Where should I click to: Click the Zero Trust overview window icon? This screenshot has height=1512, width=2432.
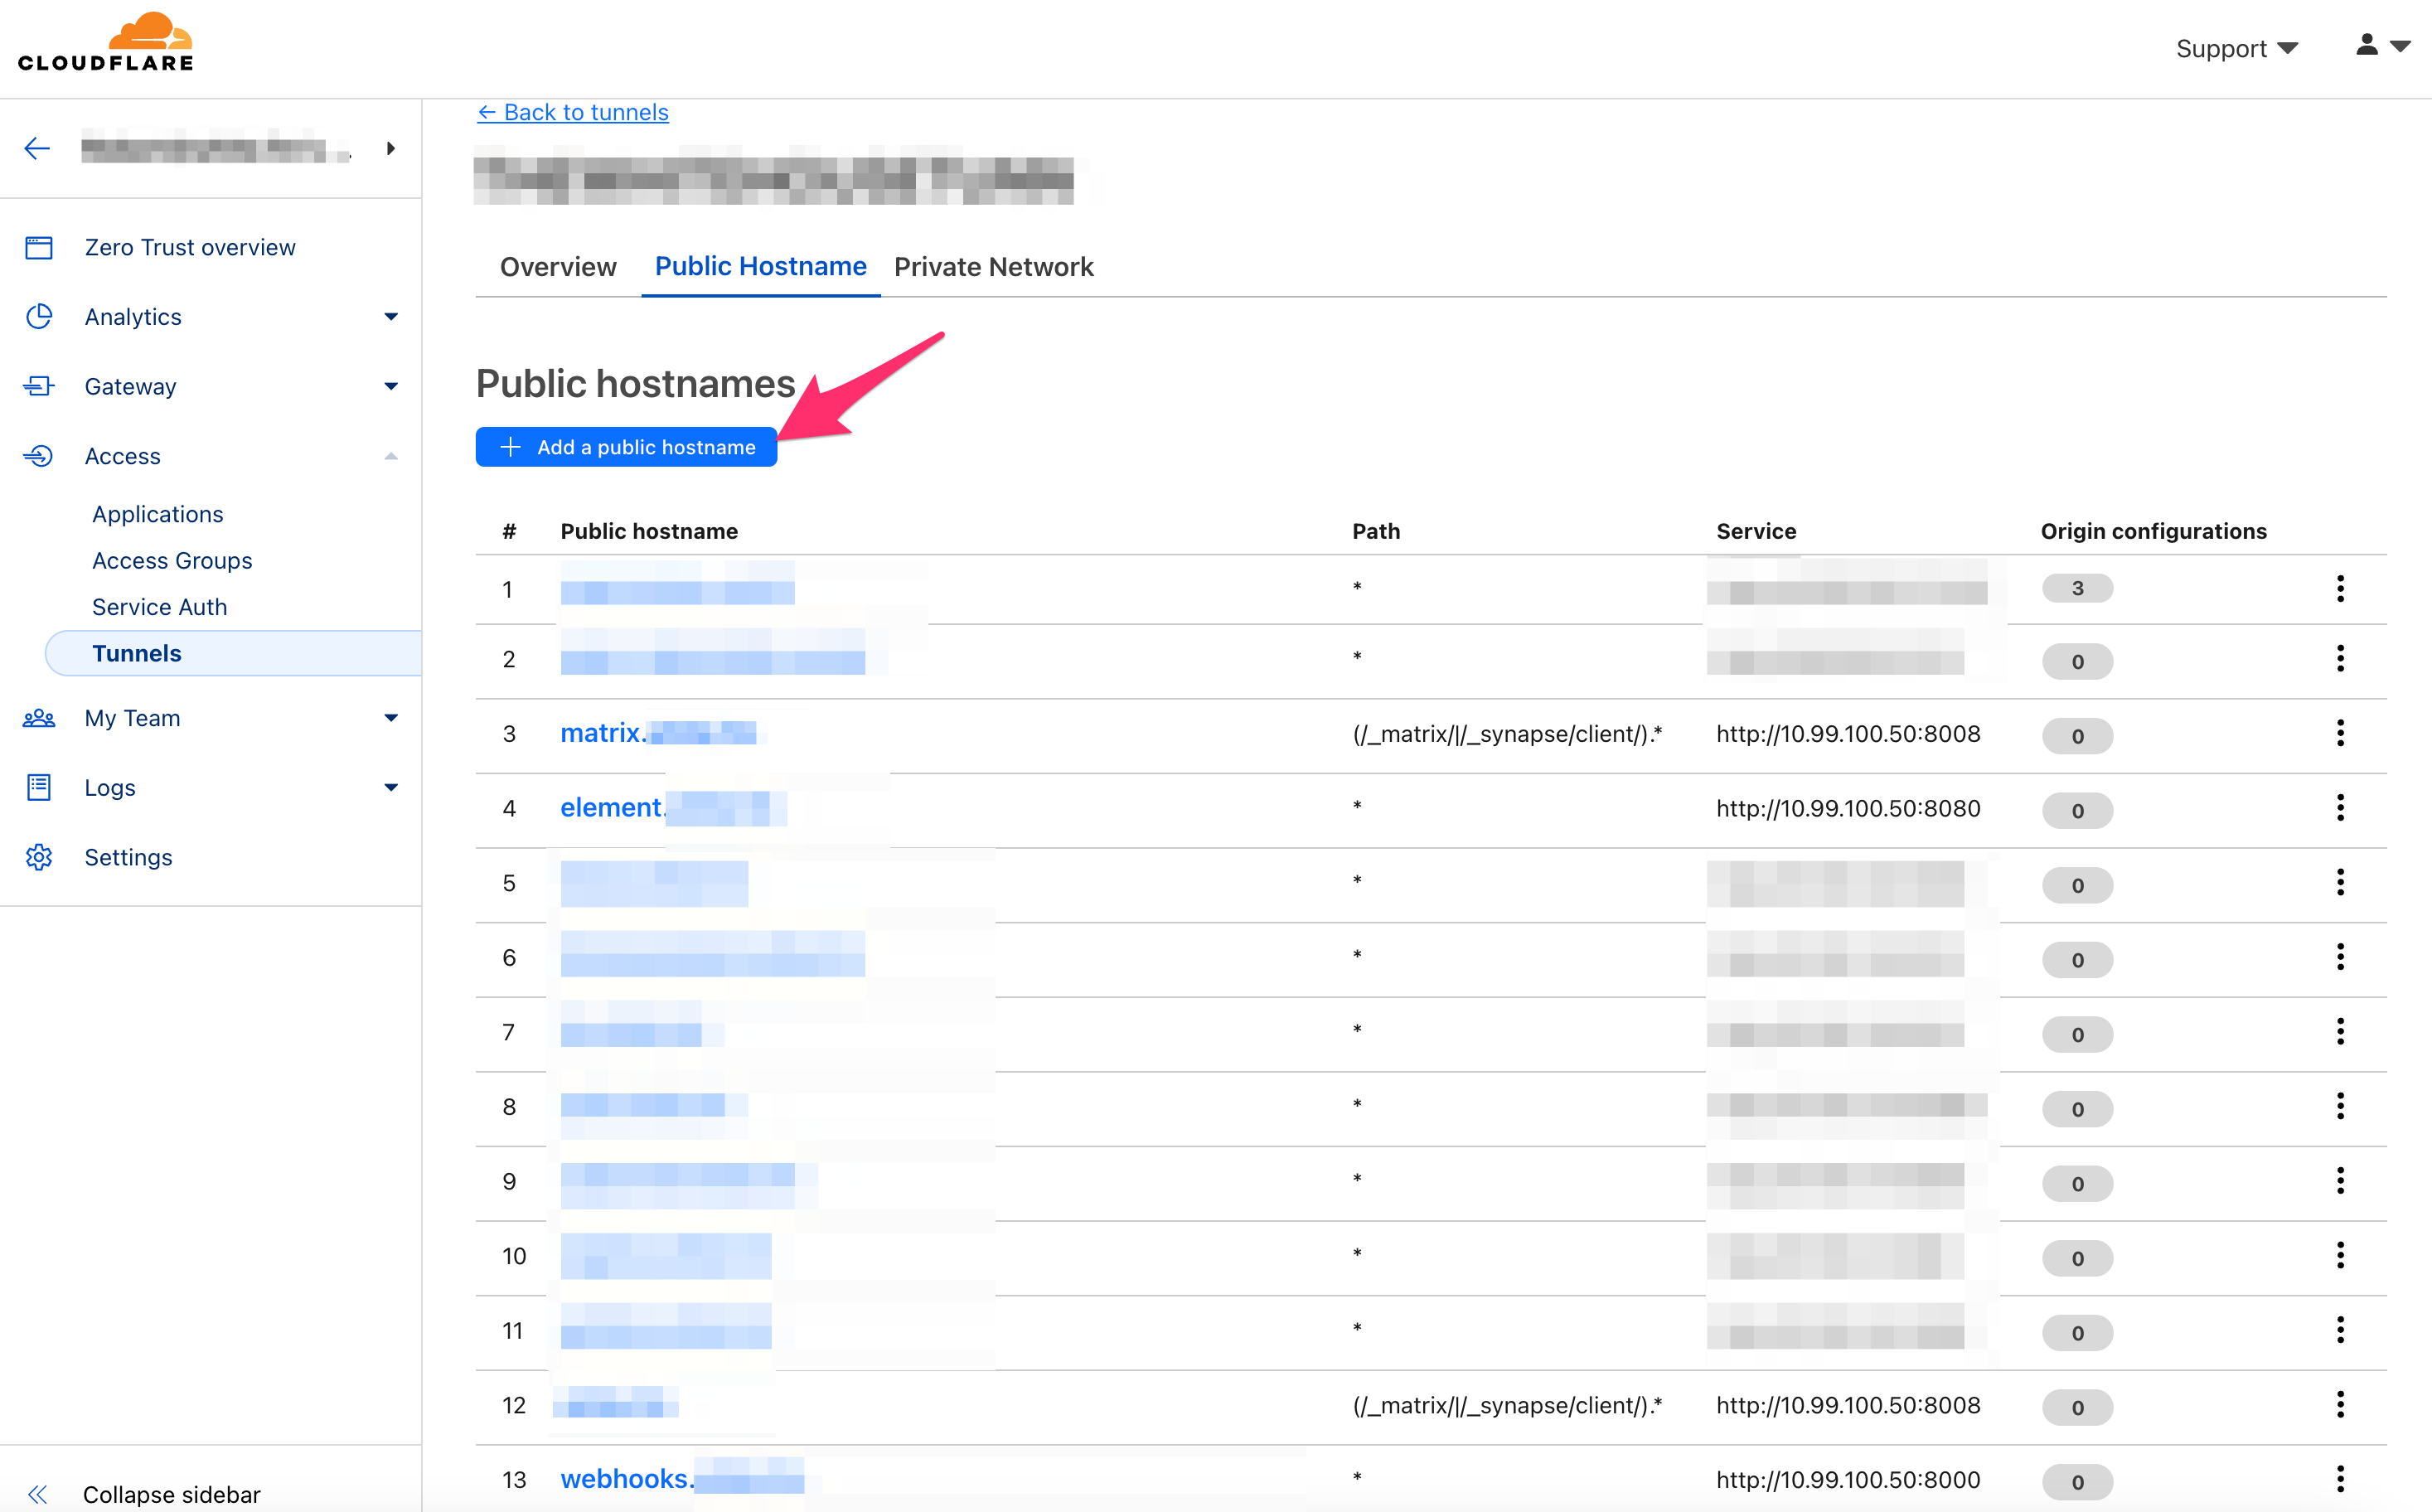[39, 247]
